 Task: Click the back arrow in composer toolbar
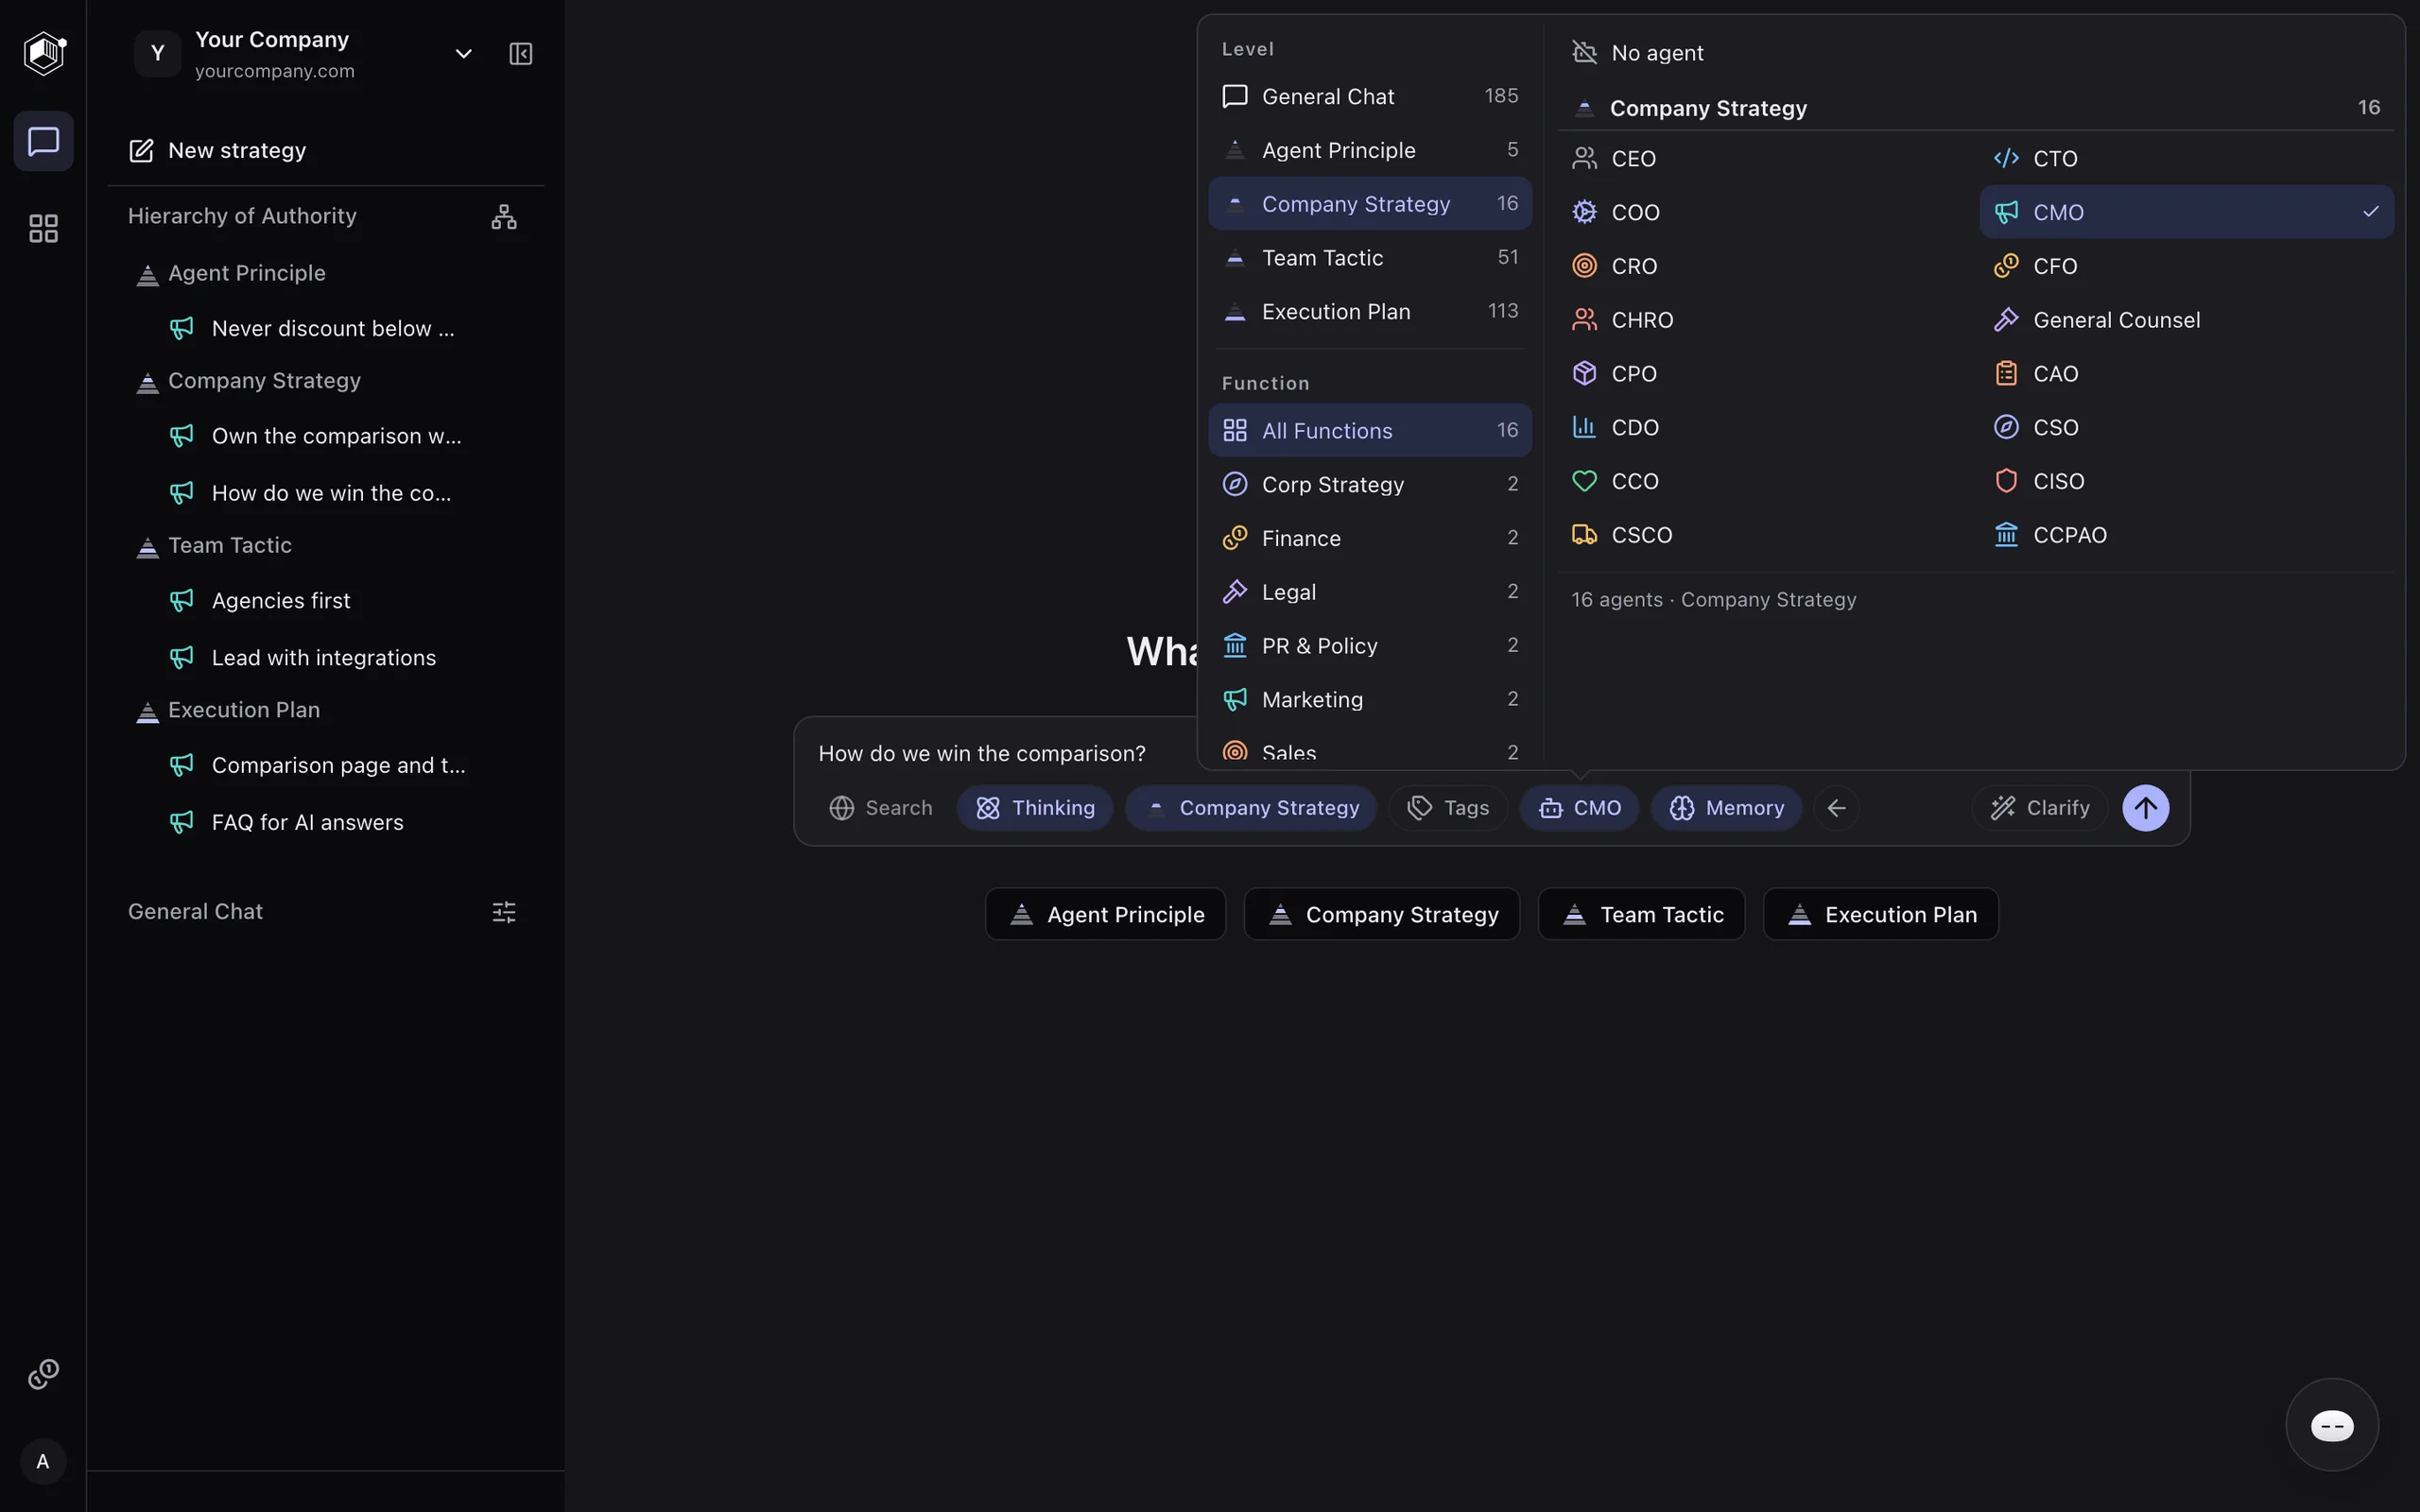point(1836,807)
